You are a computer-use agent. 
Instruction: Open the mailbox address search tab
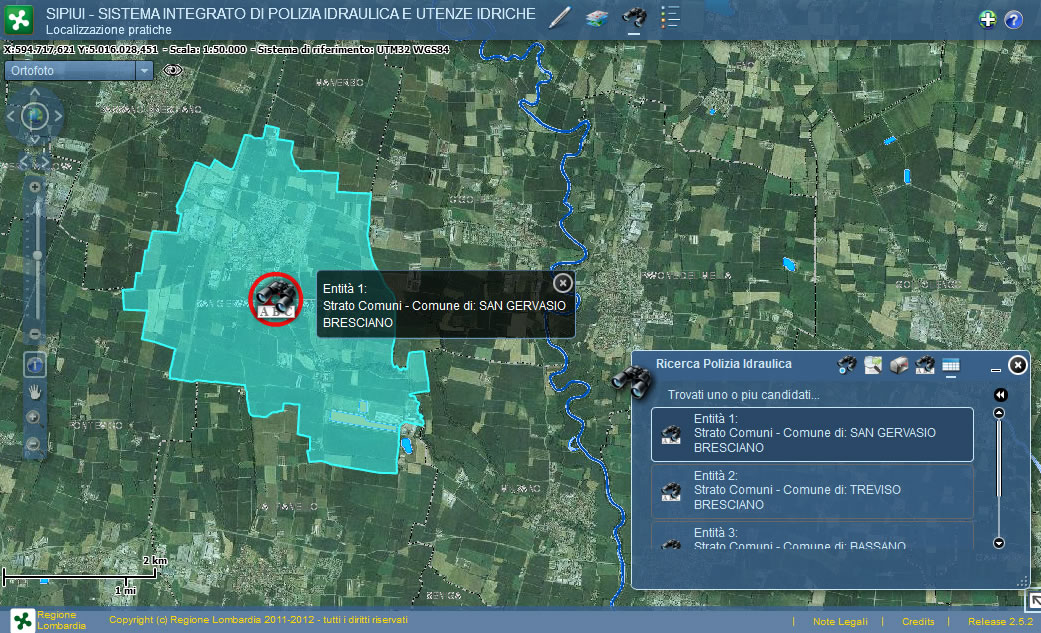[x=899, y=365]
